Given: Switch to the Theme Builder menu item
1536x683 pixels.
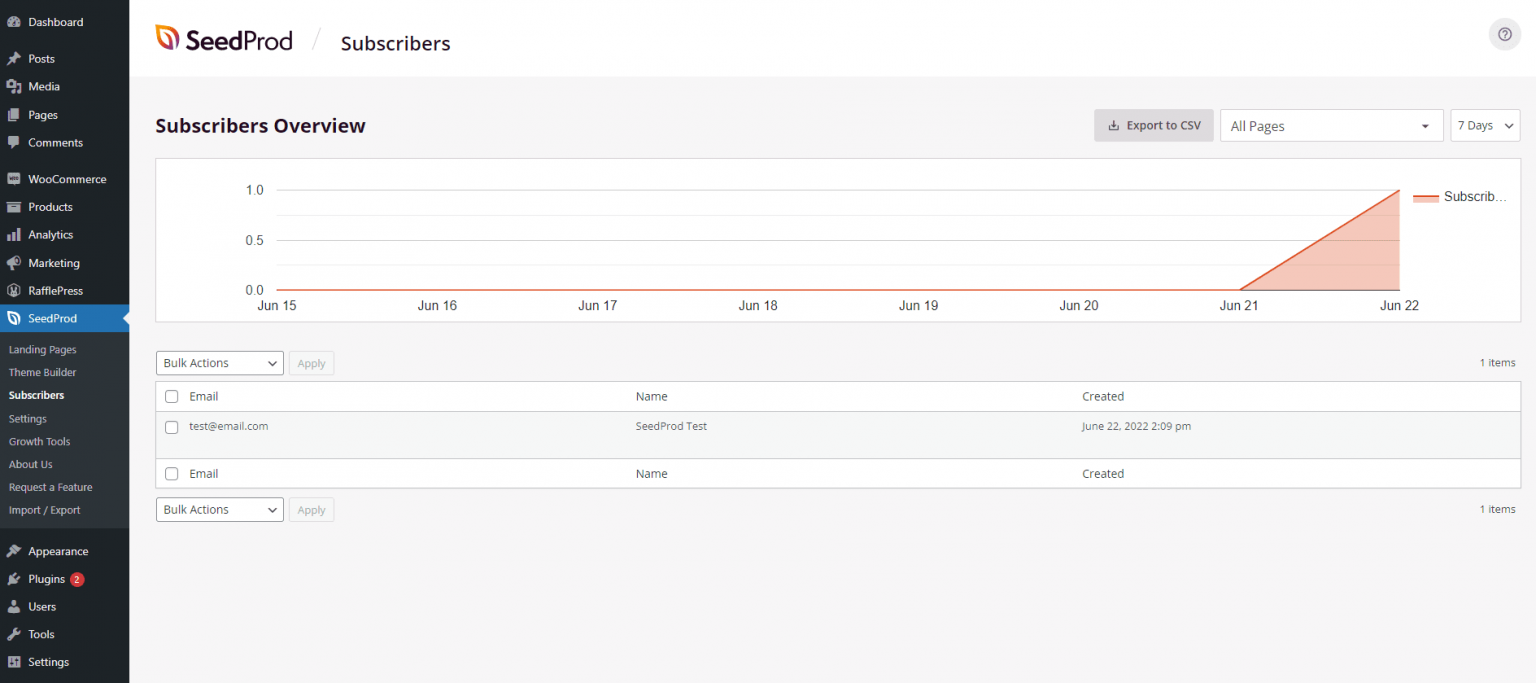Looking at the screenshot, I should click(x=42, y=372).
